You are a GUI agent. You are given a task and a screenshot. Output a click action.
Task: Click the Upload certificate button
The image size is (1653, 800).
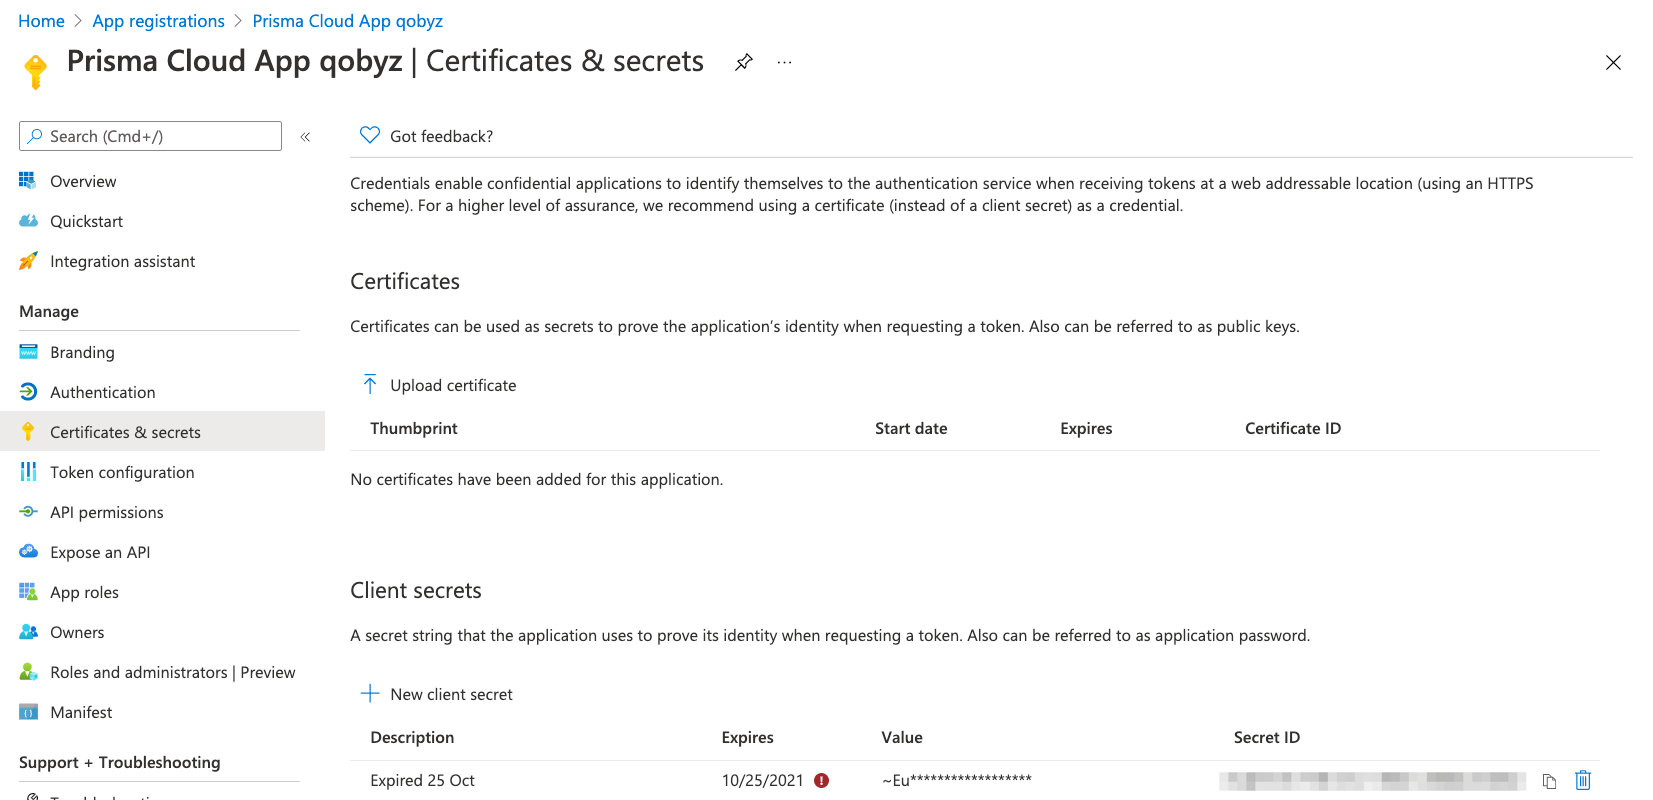pos(440,385)
